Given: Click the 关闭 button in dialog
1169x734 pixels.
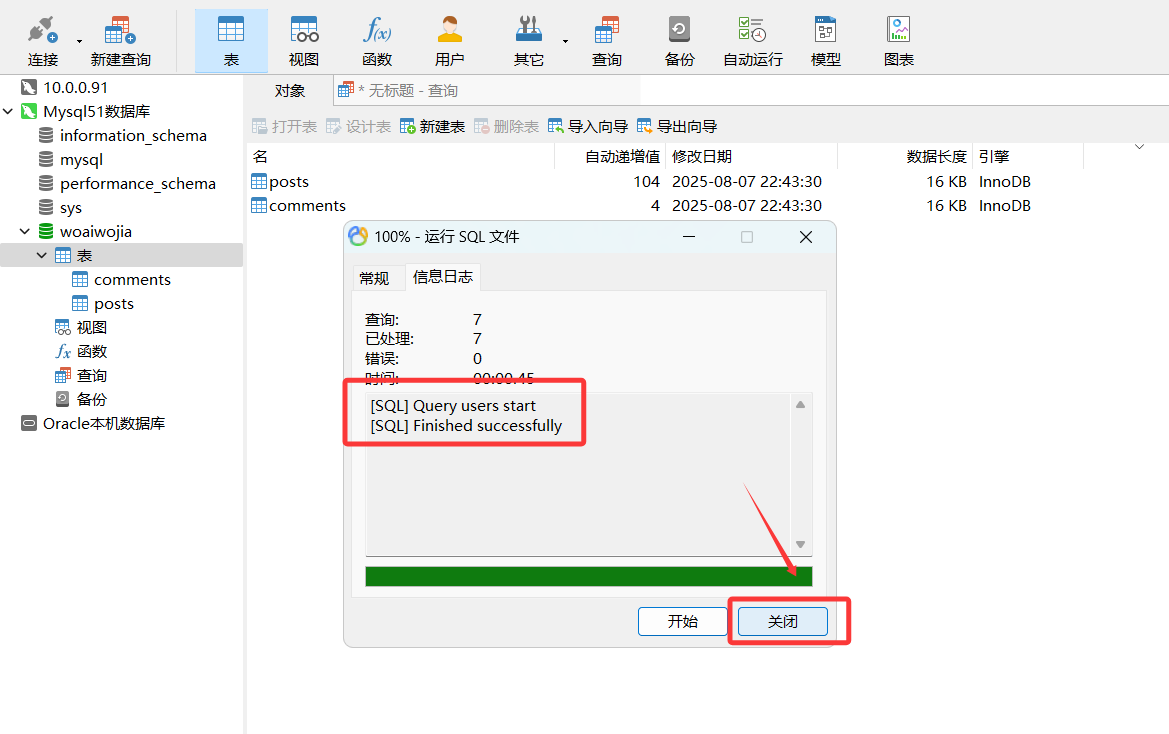Looking at the screenshot, I should [x=783, y=621].
